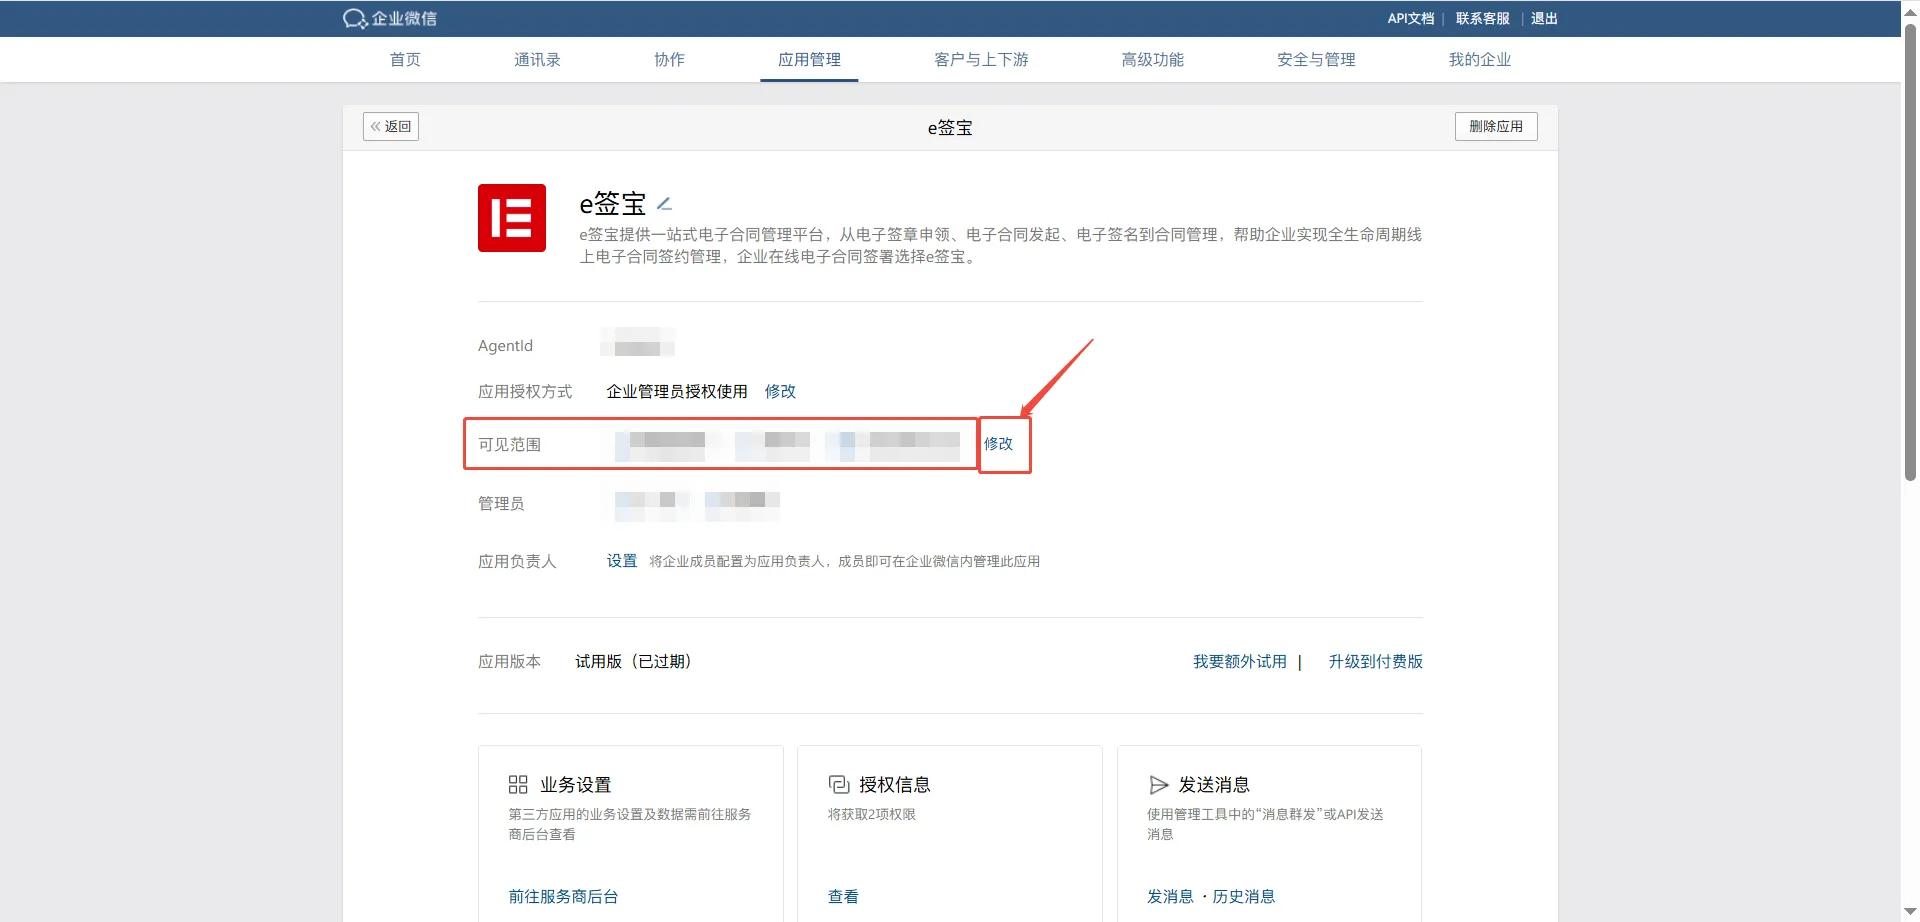Edit the e签宝 name with pencil icon
The image size is (1920, 922).
pyautogui.click(x=664, y=204)
